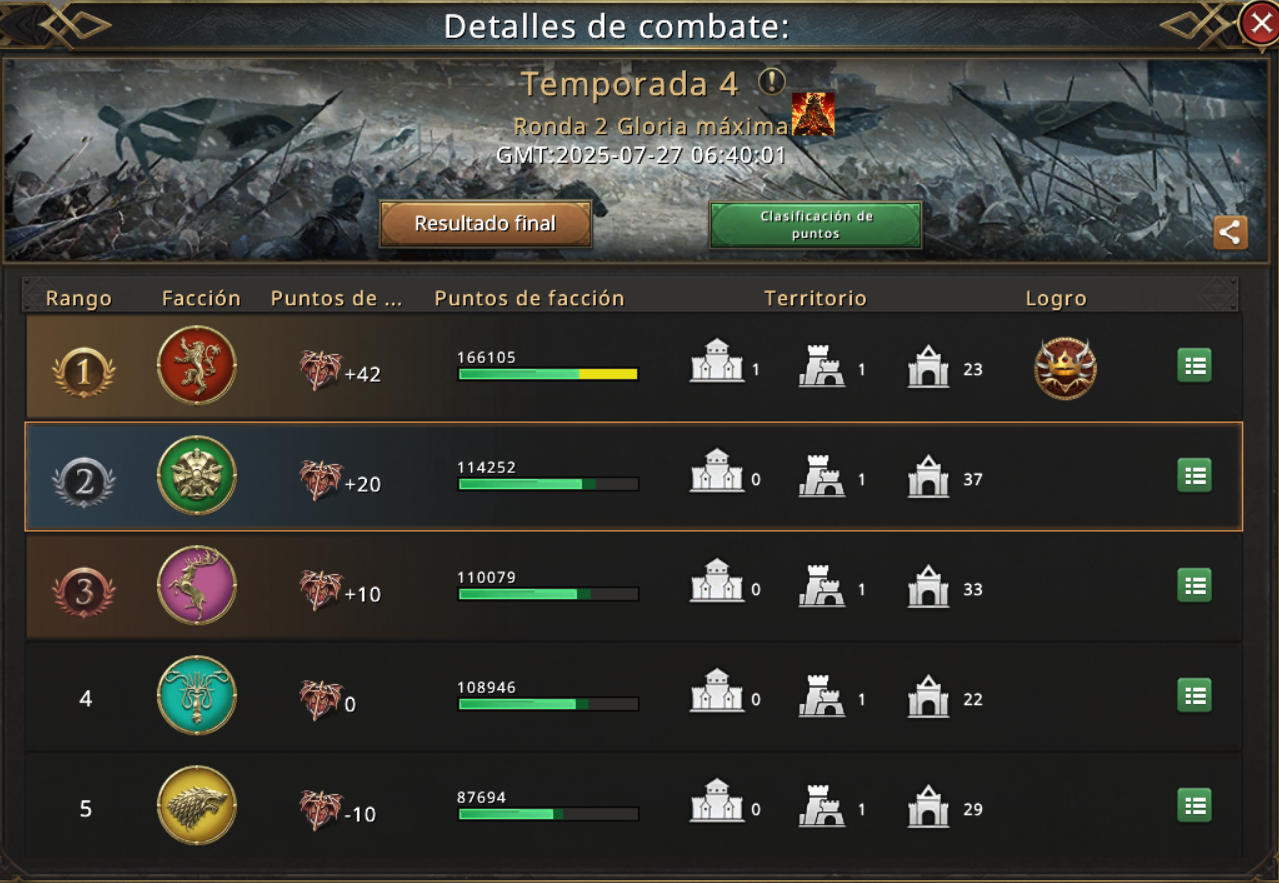This screenshot has height=883, width=1279.
Task: View details list for 114252 points row
Action: coord(1194,476)
